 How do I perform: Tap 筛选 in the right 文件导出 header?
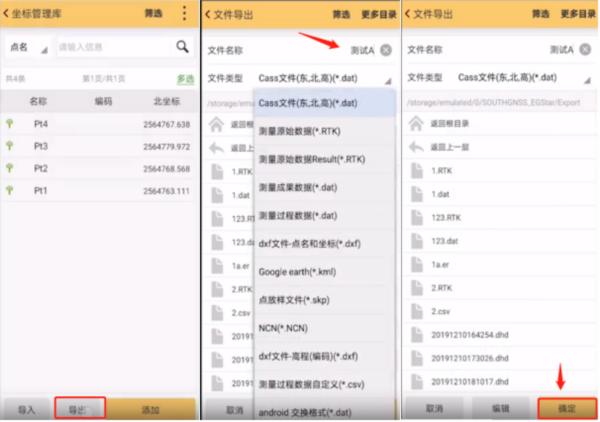pos(541,14)
